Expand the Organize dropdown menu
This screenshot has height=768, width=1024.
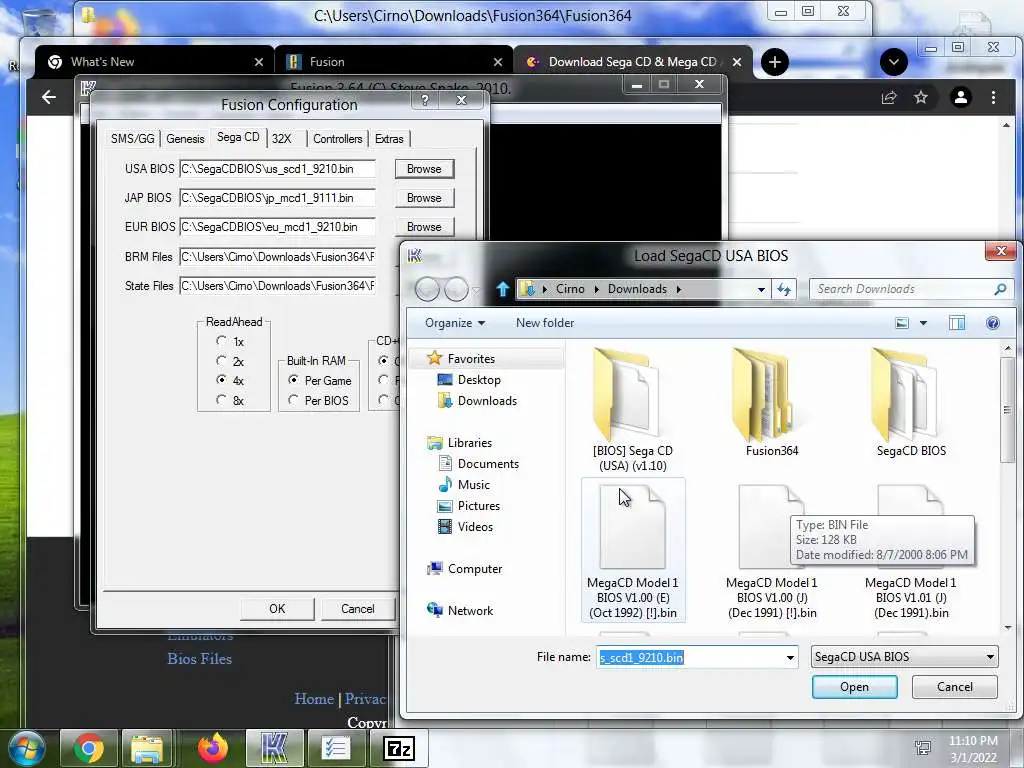(x=455, y=323)
